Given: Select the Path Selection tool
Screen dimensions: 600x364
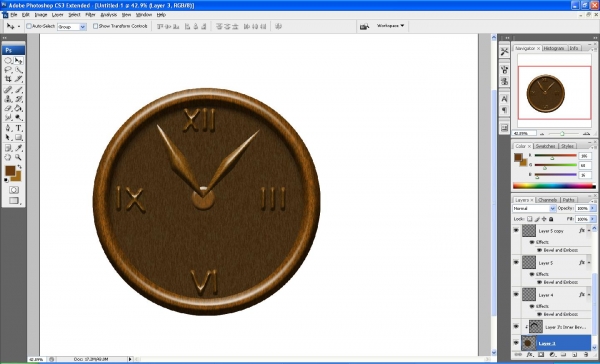Looking at the screenshot, I should coord(8,137).
